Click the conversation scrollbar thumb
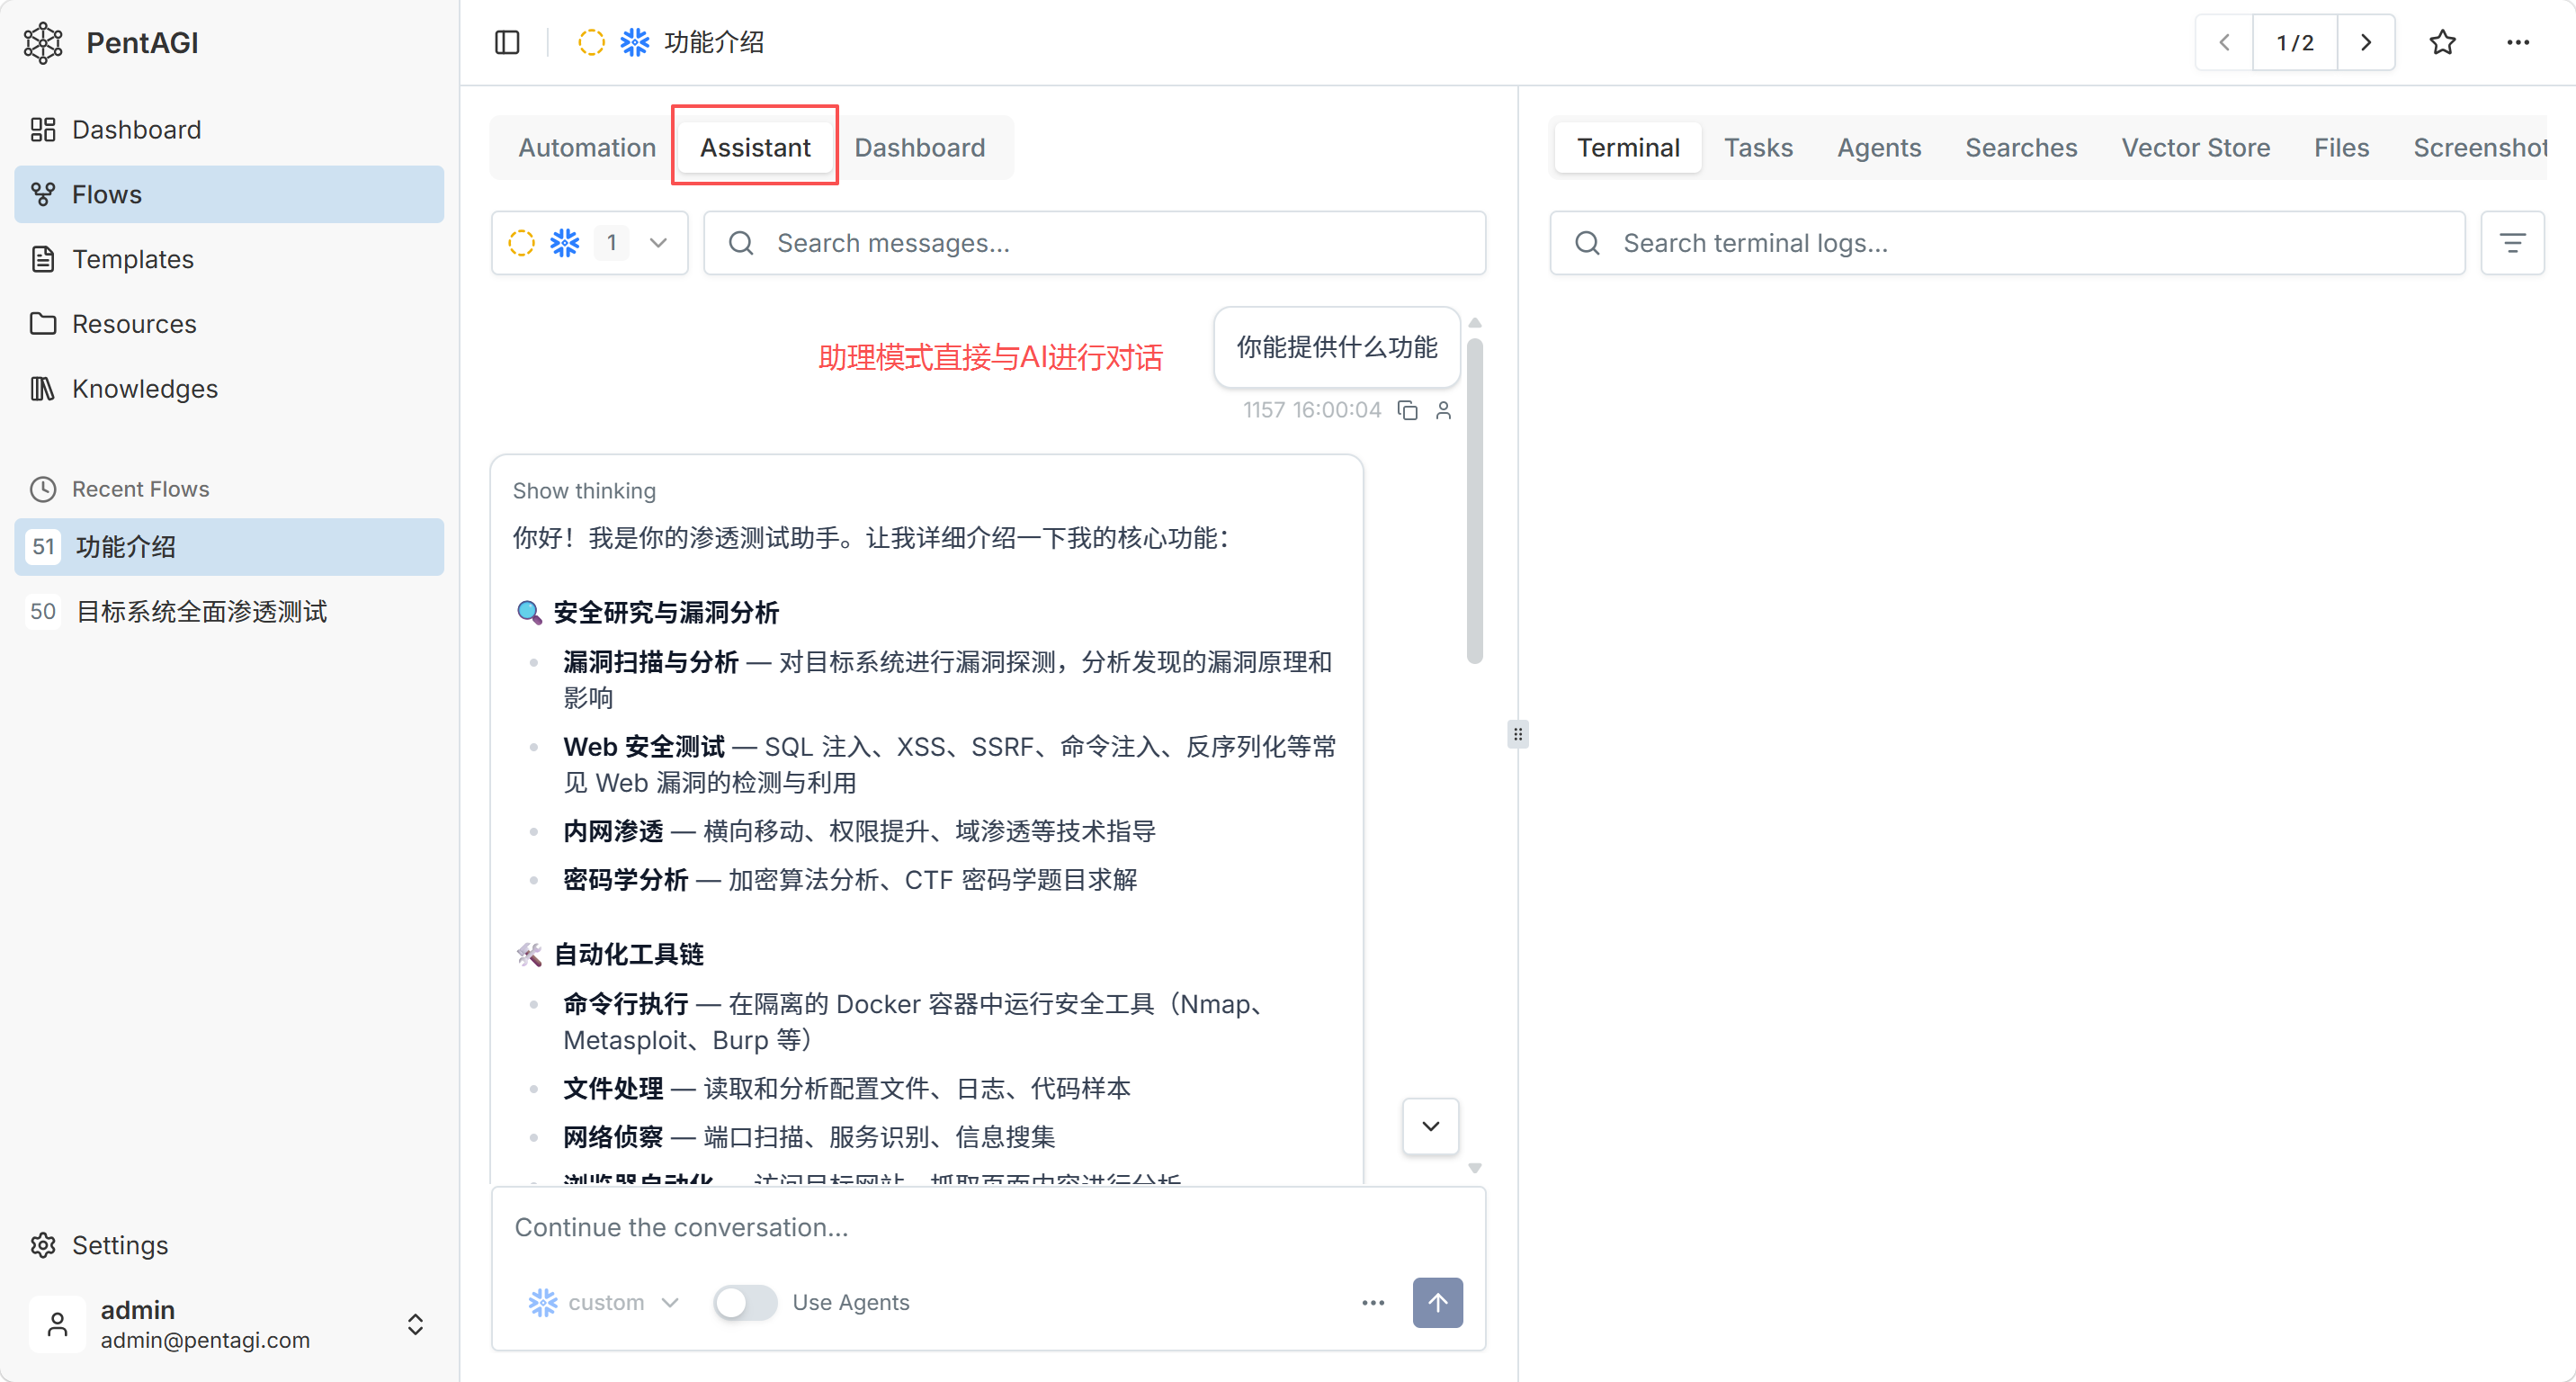The width and height of the screenshot is (2576, 1382). coord(1474,500)
